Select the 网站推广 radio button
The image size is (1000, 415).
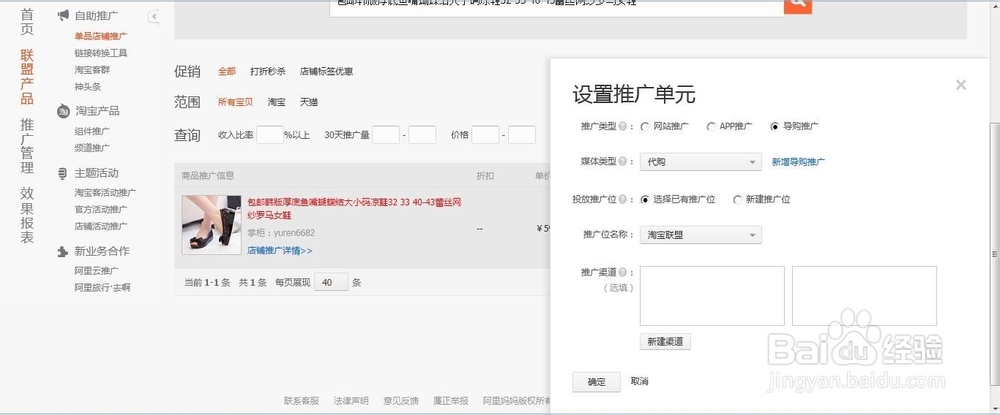645,126
